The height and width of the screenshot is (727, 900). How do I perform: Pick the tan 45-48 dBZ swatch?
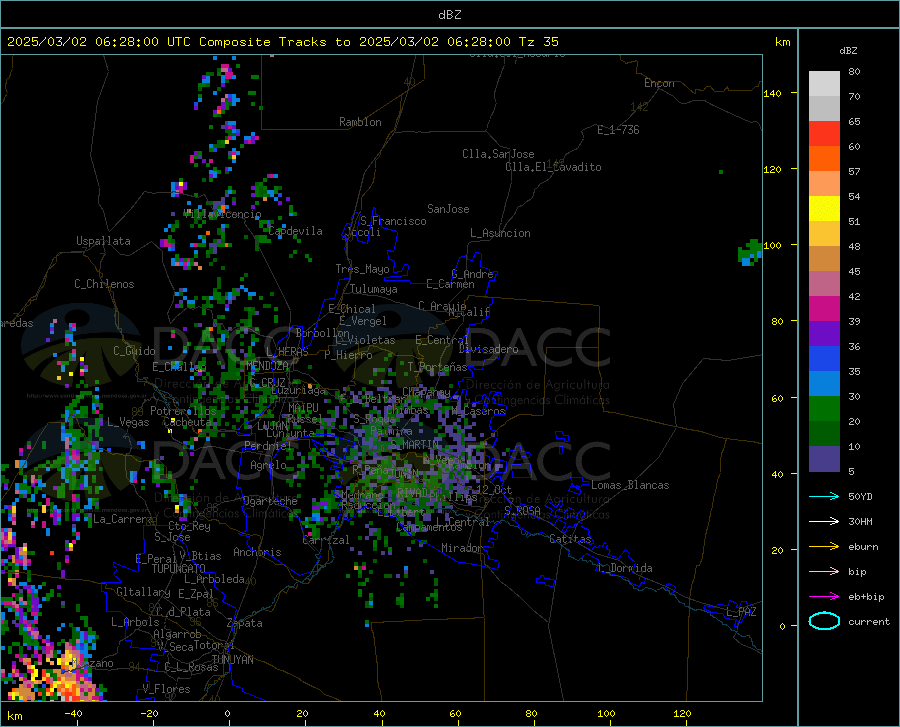click(824, 259)
